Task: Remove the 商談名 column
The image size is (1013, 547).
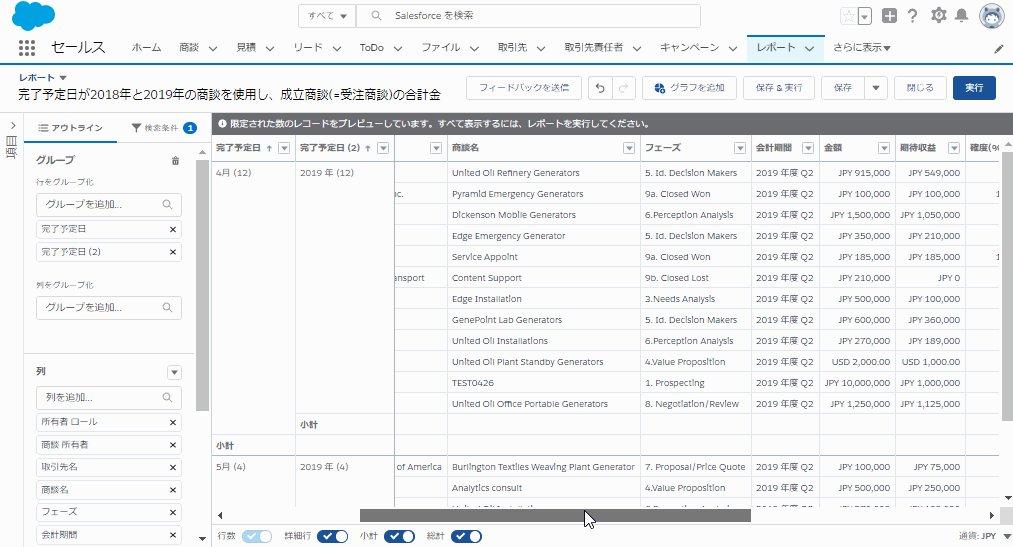Action: 172,490
